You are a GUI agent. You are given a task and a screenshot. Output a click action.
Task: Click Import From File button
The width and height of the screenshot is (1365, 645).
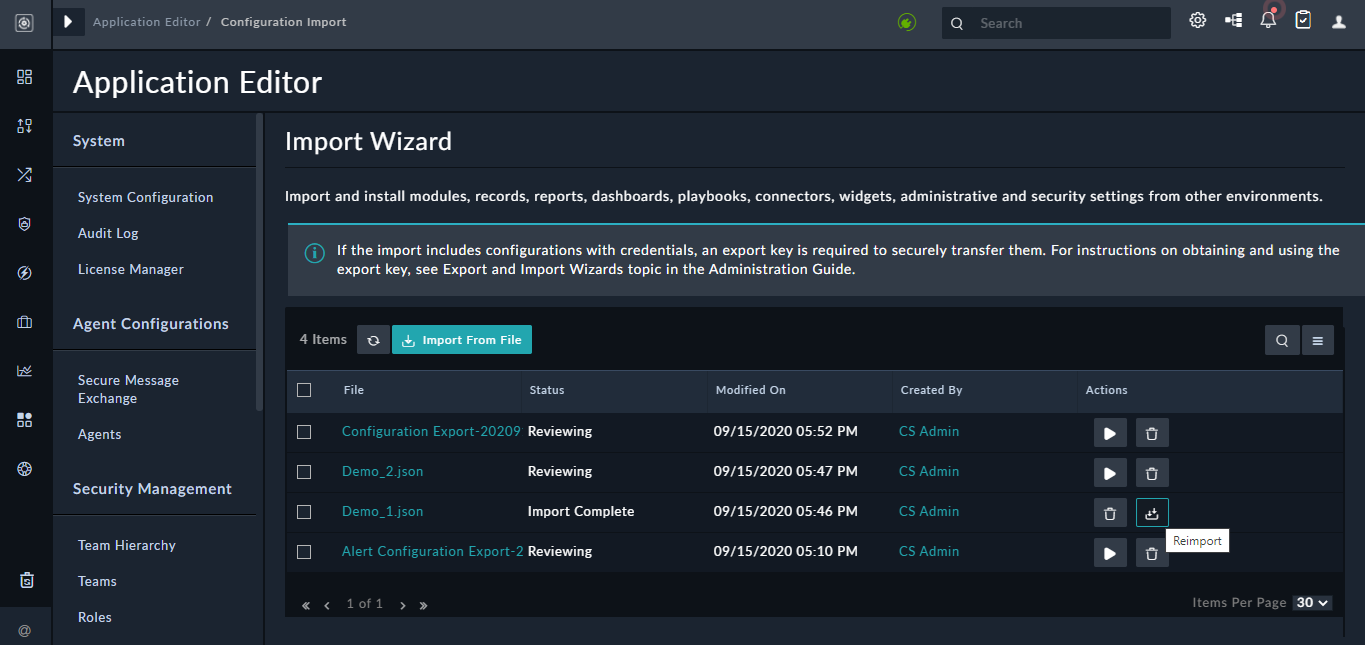point(462,340)
